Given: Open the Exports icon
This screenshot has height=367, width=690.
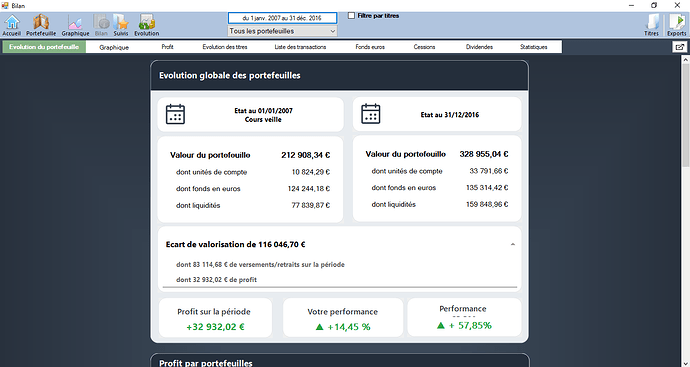Looking at the screenshot, I should 676,25.
